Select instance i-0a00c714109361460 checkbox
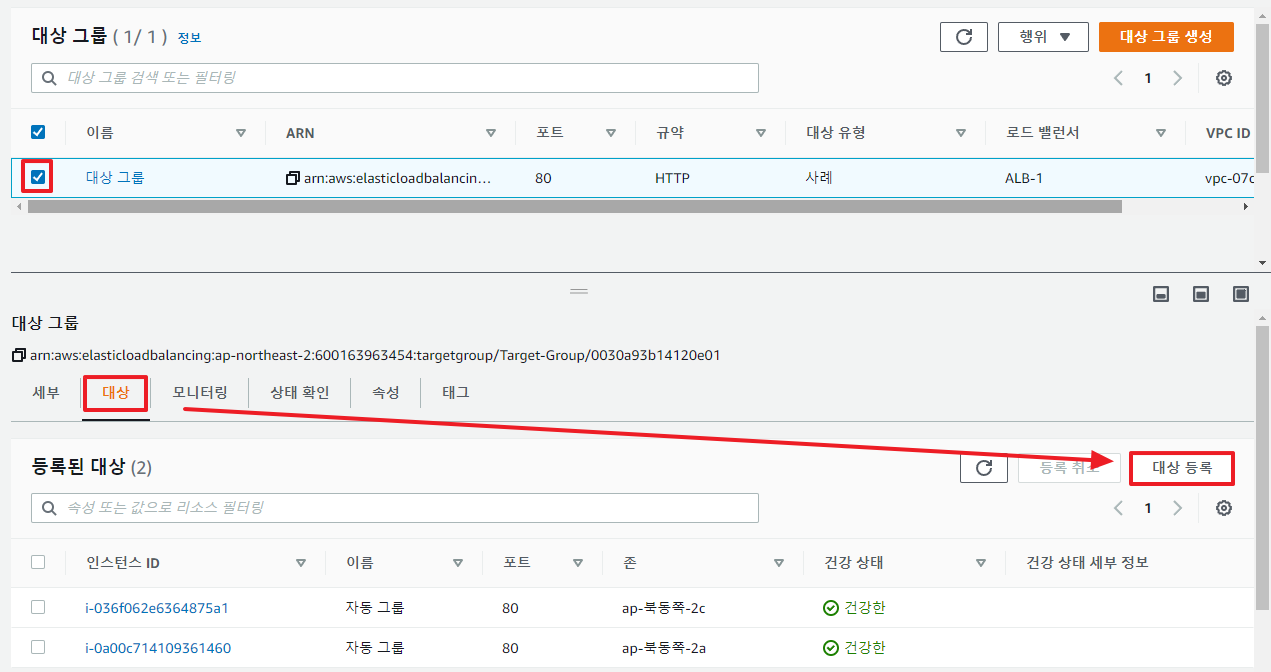 [x=38, y=647]
